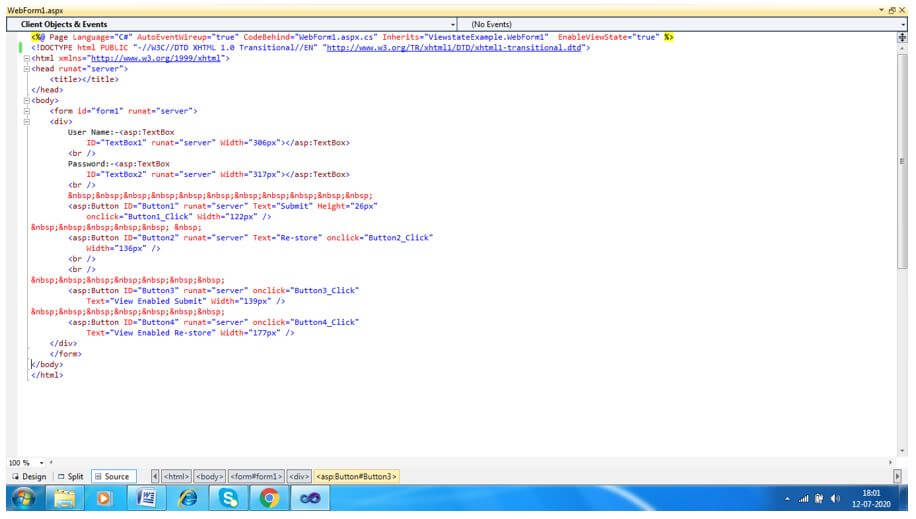Select the WebForm1.aspx document tab

pos(35,11)
